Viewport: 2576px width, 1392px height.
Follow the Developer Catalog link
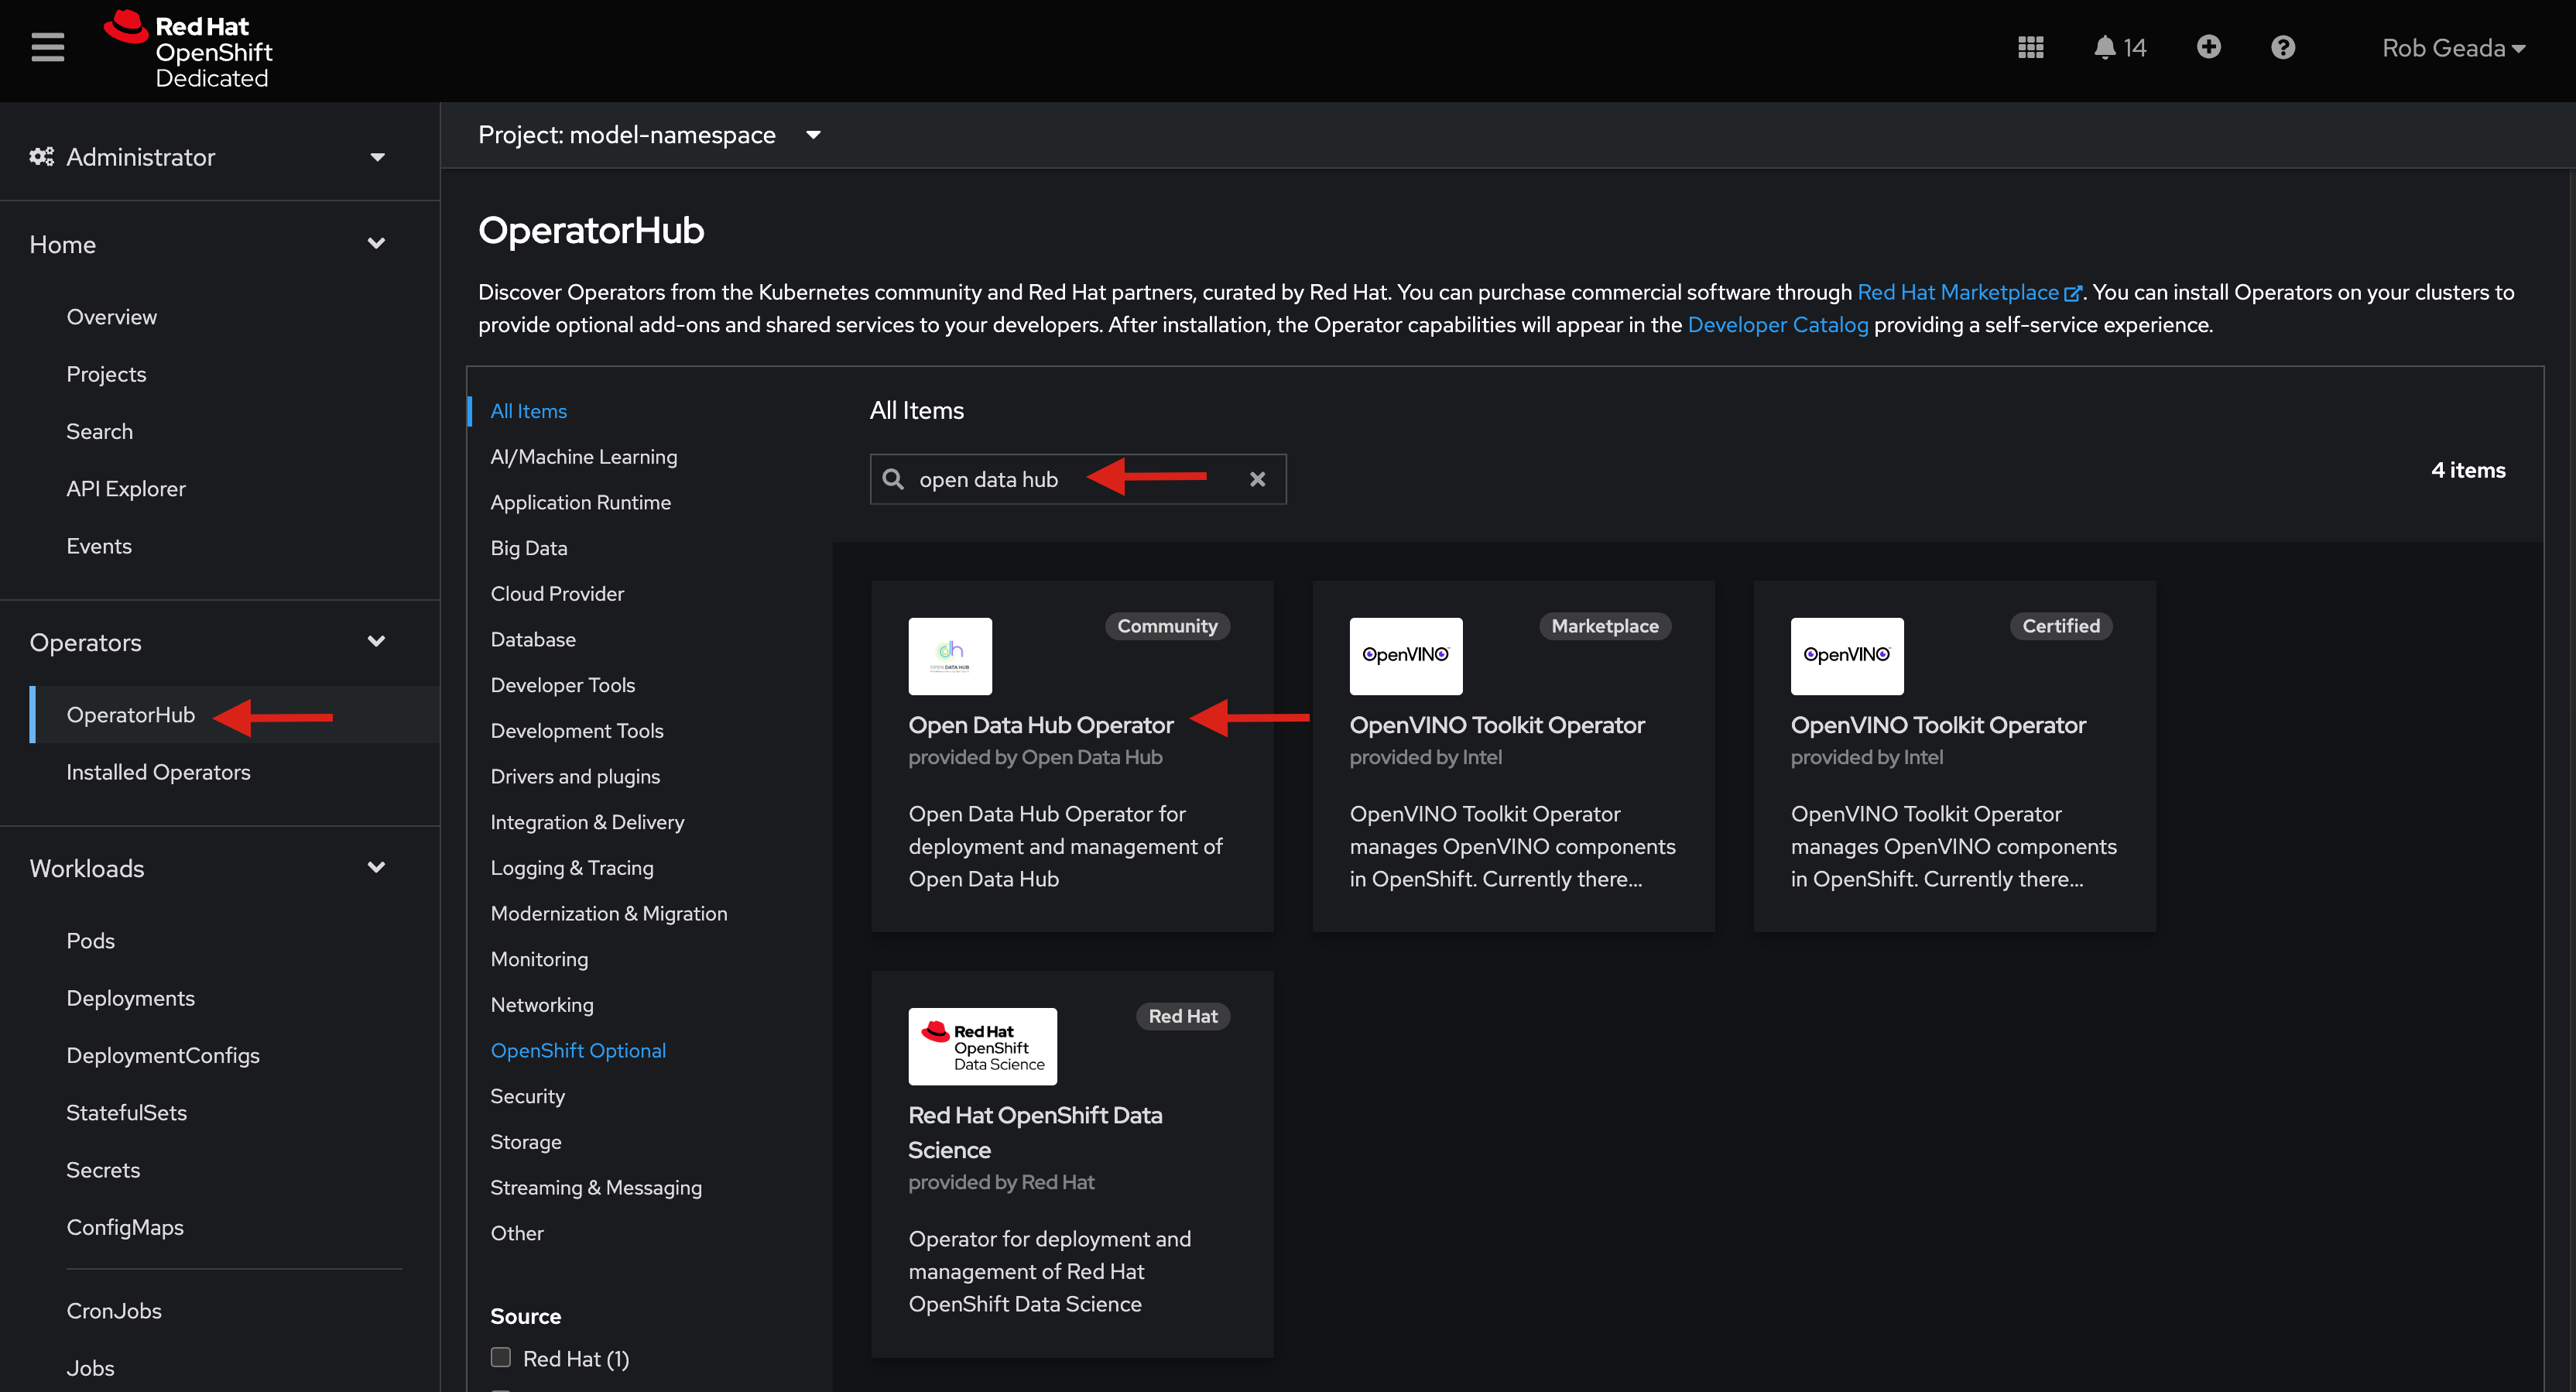[x=1777, y=325]
